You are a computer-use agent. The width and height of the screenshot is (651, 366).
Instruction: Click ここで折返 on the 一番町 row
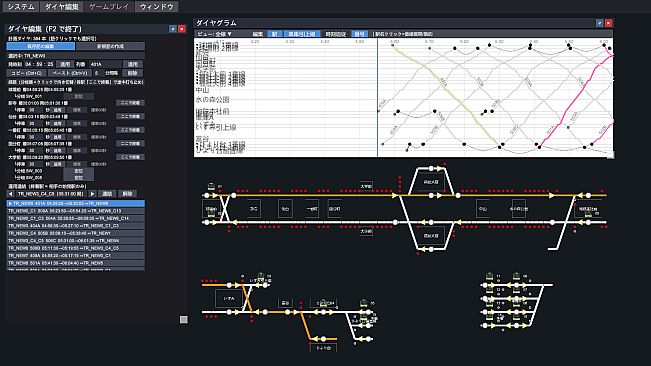click(x=130, y=130)
